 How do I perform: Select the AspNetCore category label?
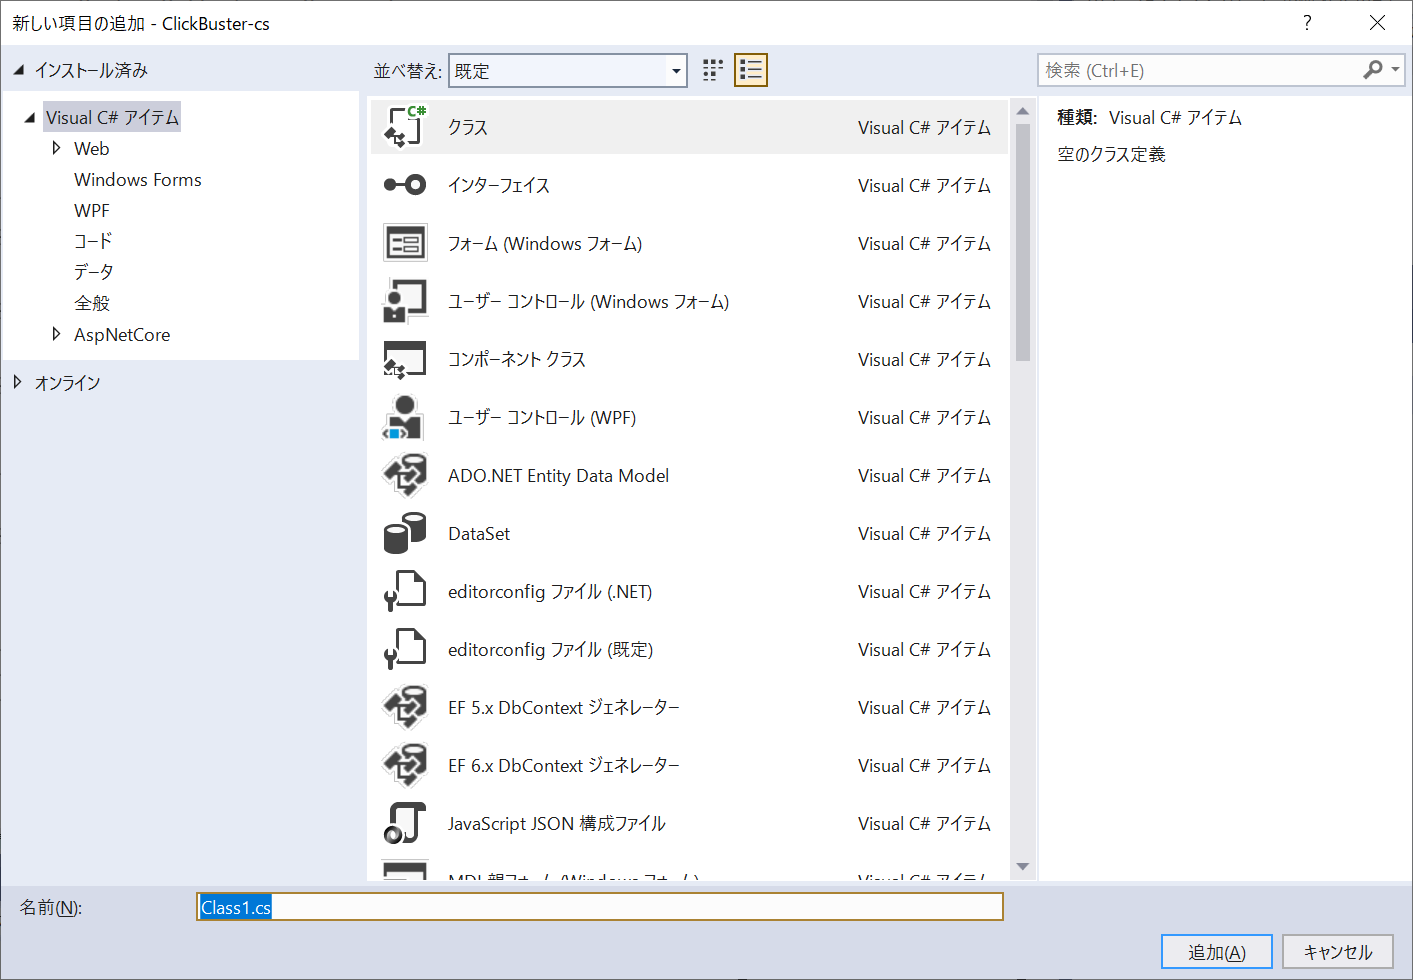click(122, 335)
